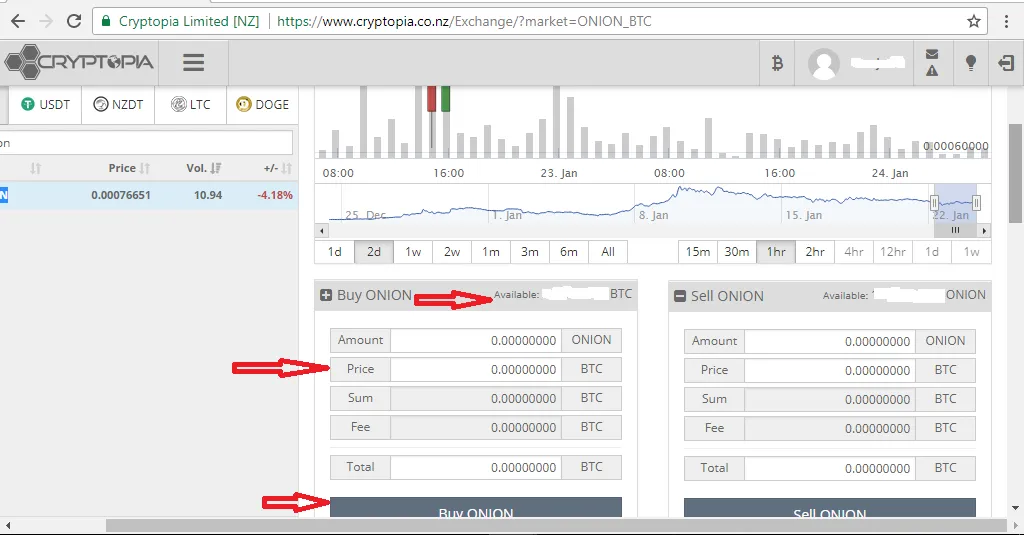Click the Buy panel Amount input field

click(x=476, y=340)
